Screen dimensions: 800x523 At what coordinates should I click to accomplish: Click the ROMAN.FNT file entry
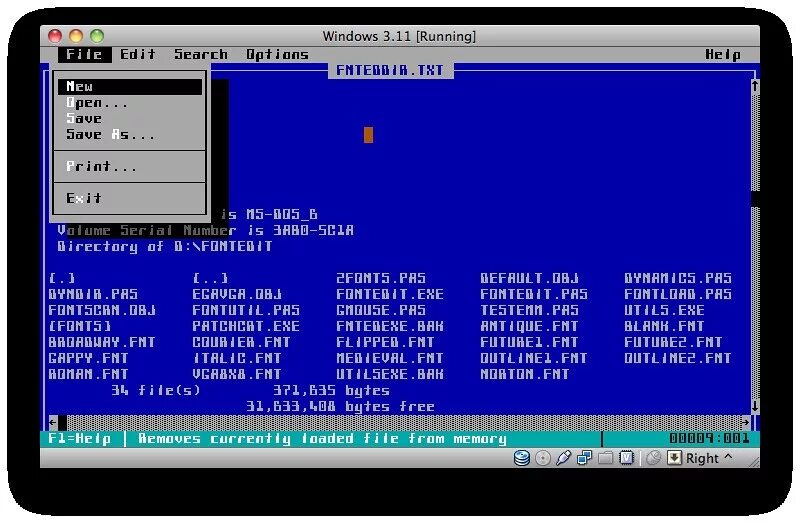click(89, 375)
